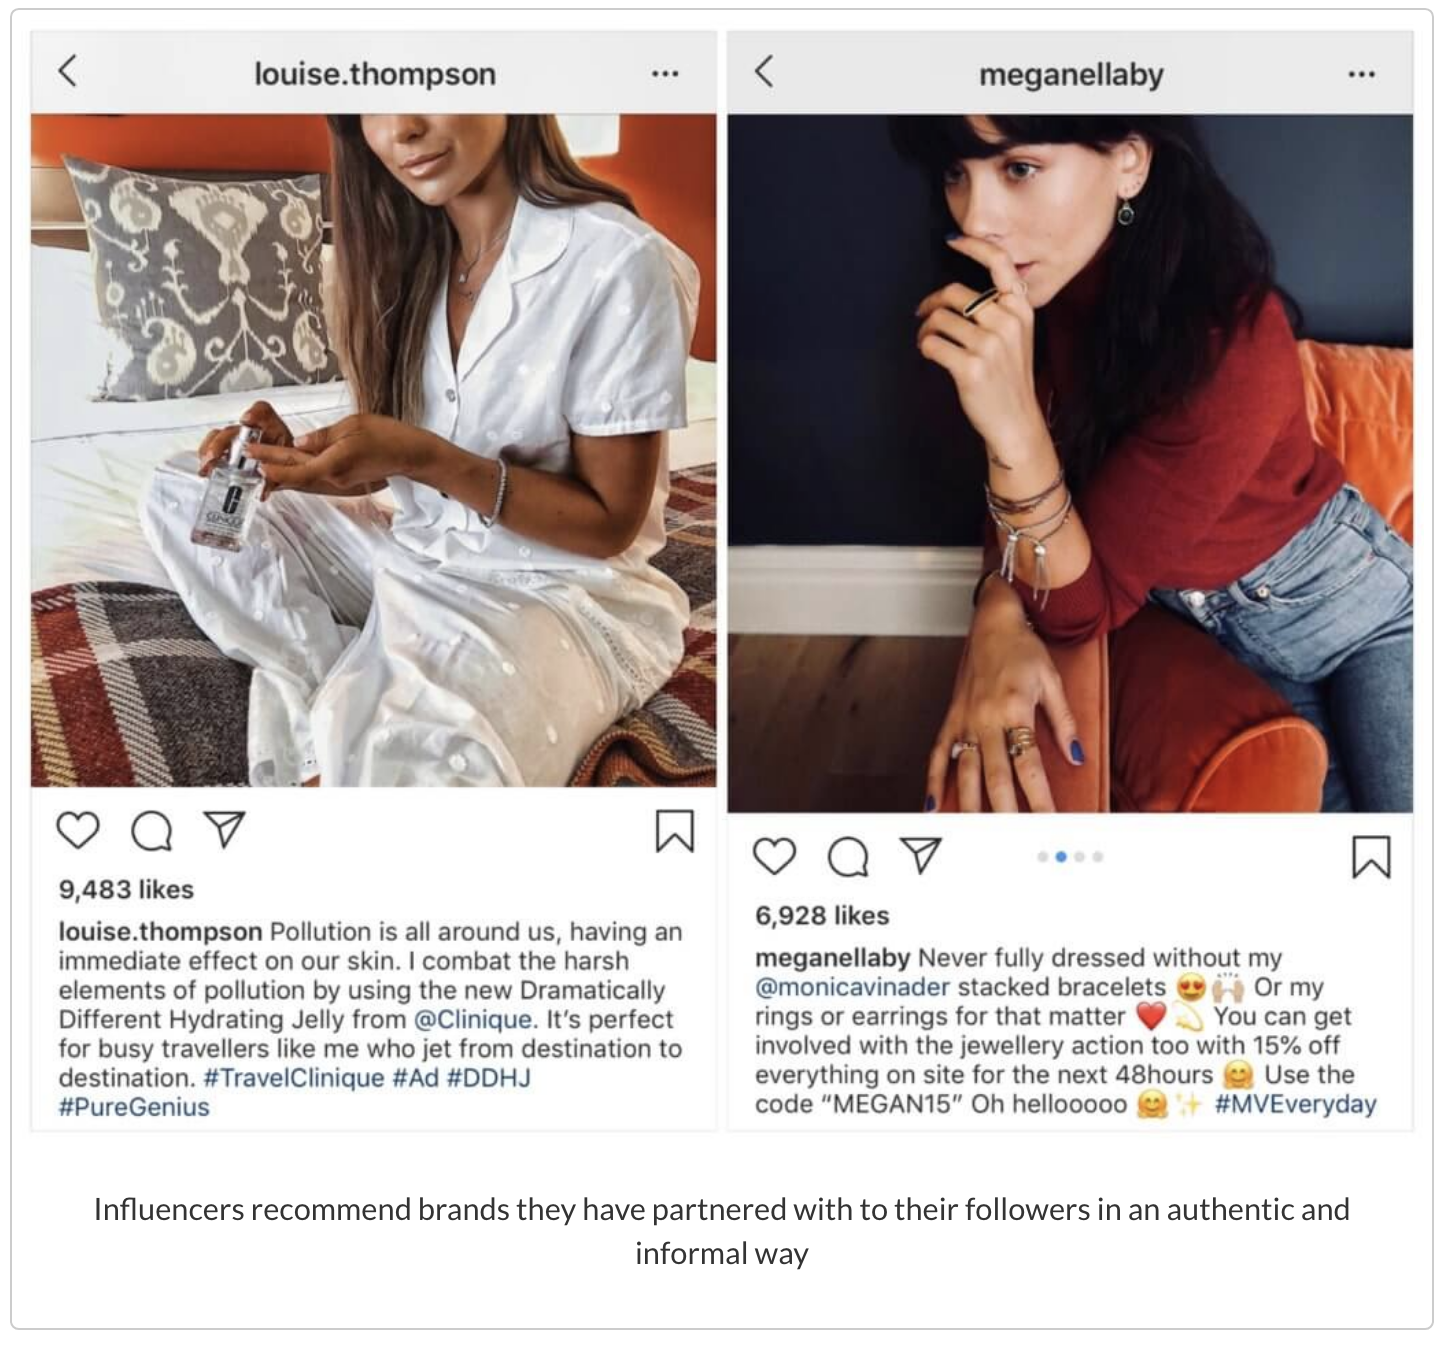View the 6,928 likes list
This screenshot has height=1354, width=1444.
point(822,915)
